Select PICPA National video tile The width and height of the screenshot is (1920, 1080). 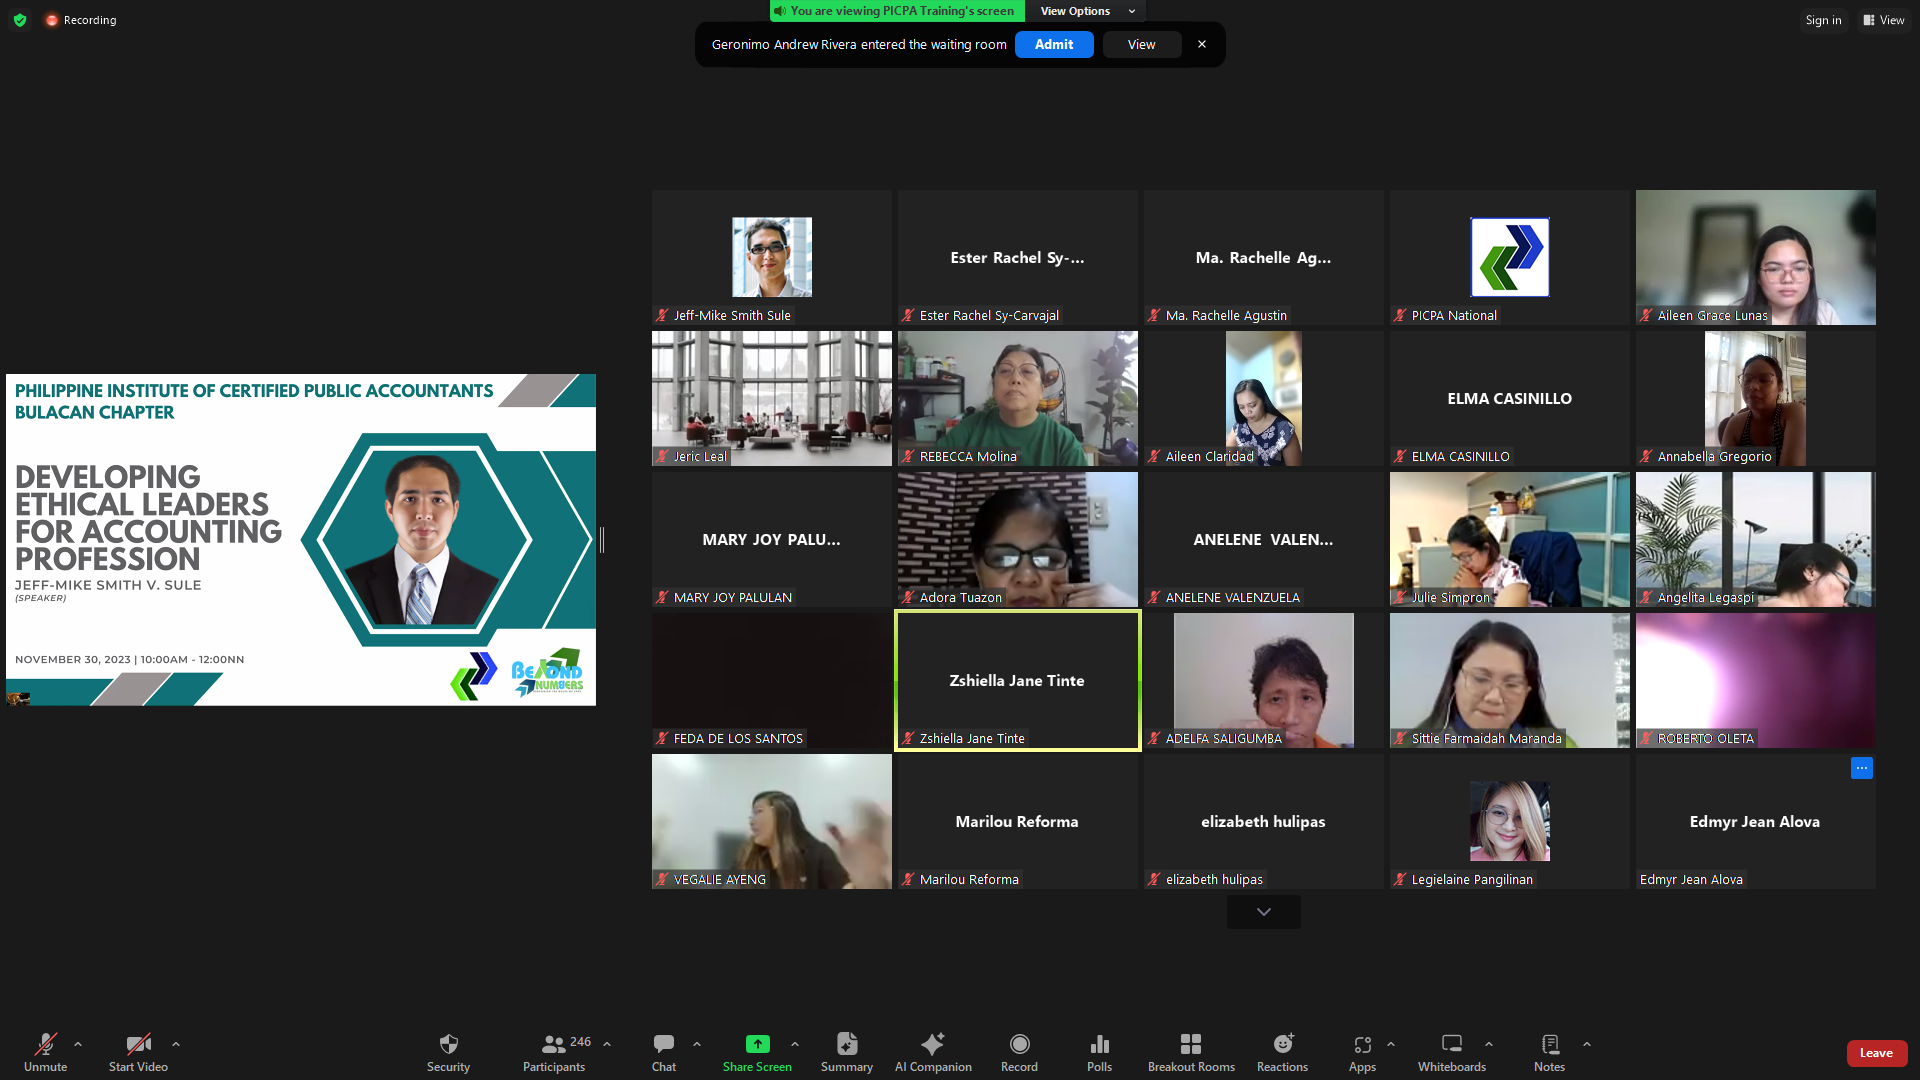point(1510,258)
